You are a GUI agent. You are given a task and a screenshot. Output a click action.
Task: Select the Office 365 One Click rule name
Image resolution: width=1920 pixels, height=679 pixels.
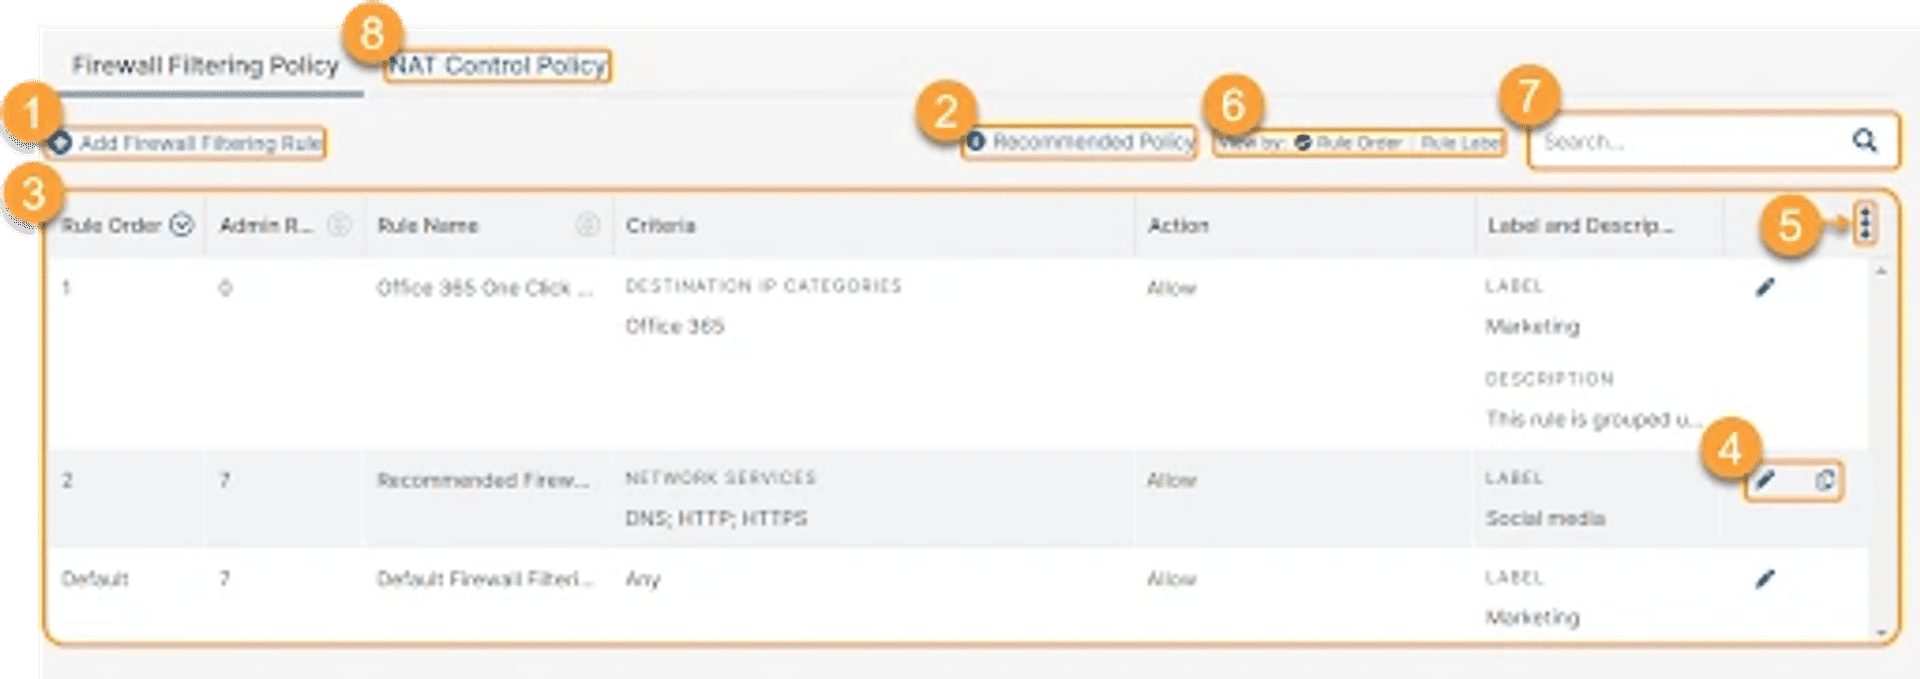point(485,288)
